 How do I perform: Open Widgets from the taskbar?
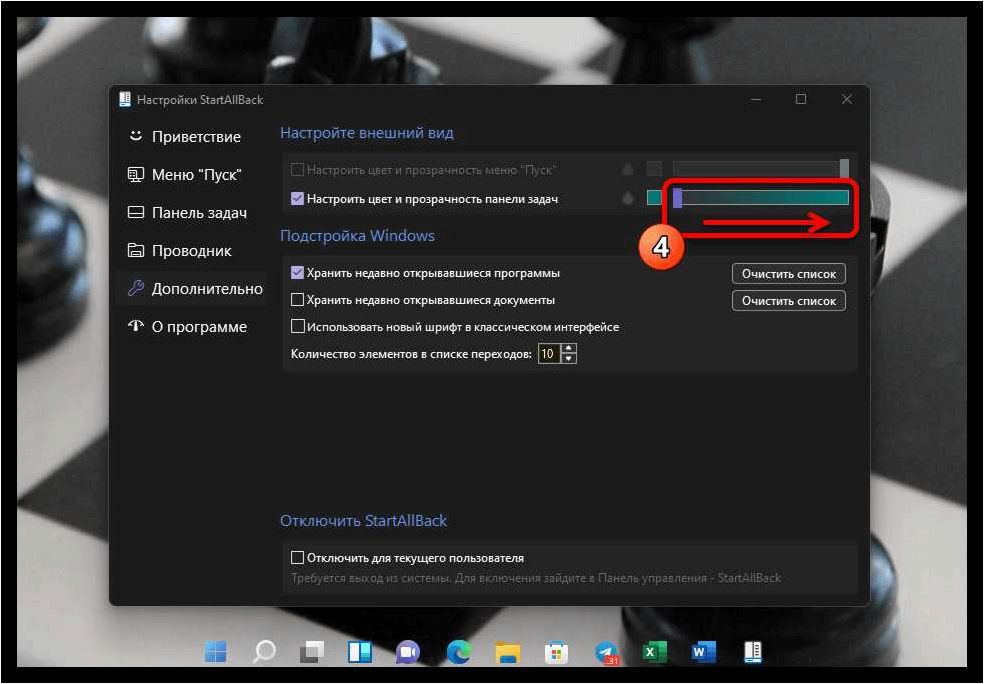tap(360, 653)
